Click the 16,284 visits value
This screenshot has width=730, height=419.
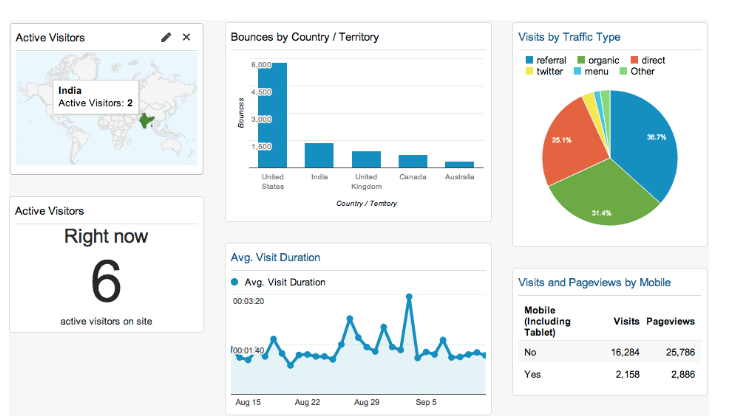(x=625, y=352)
